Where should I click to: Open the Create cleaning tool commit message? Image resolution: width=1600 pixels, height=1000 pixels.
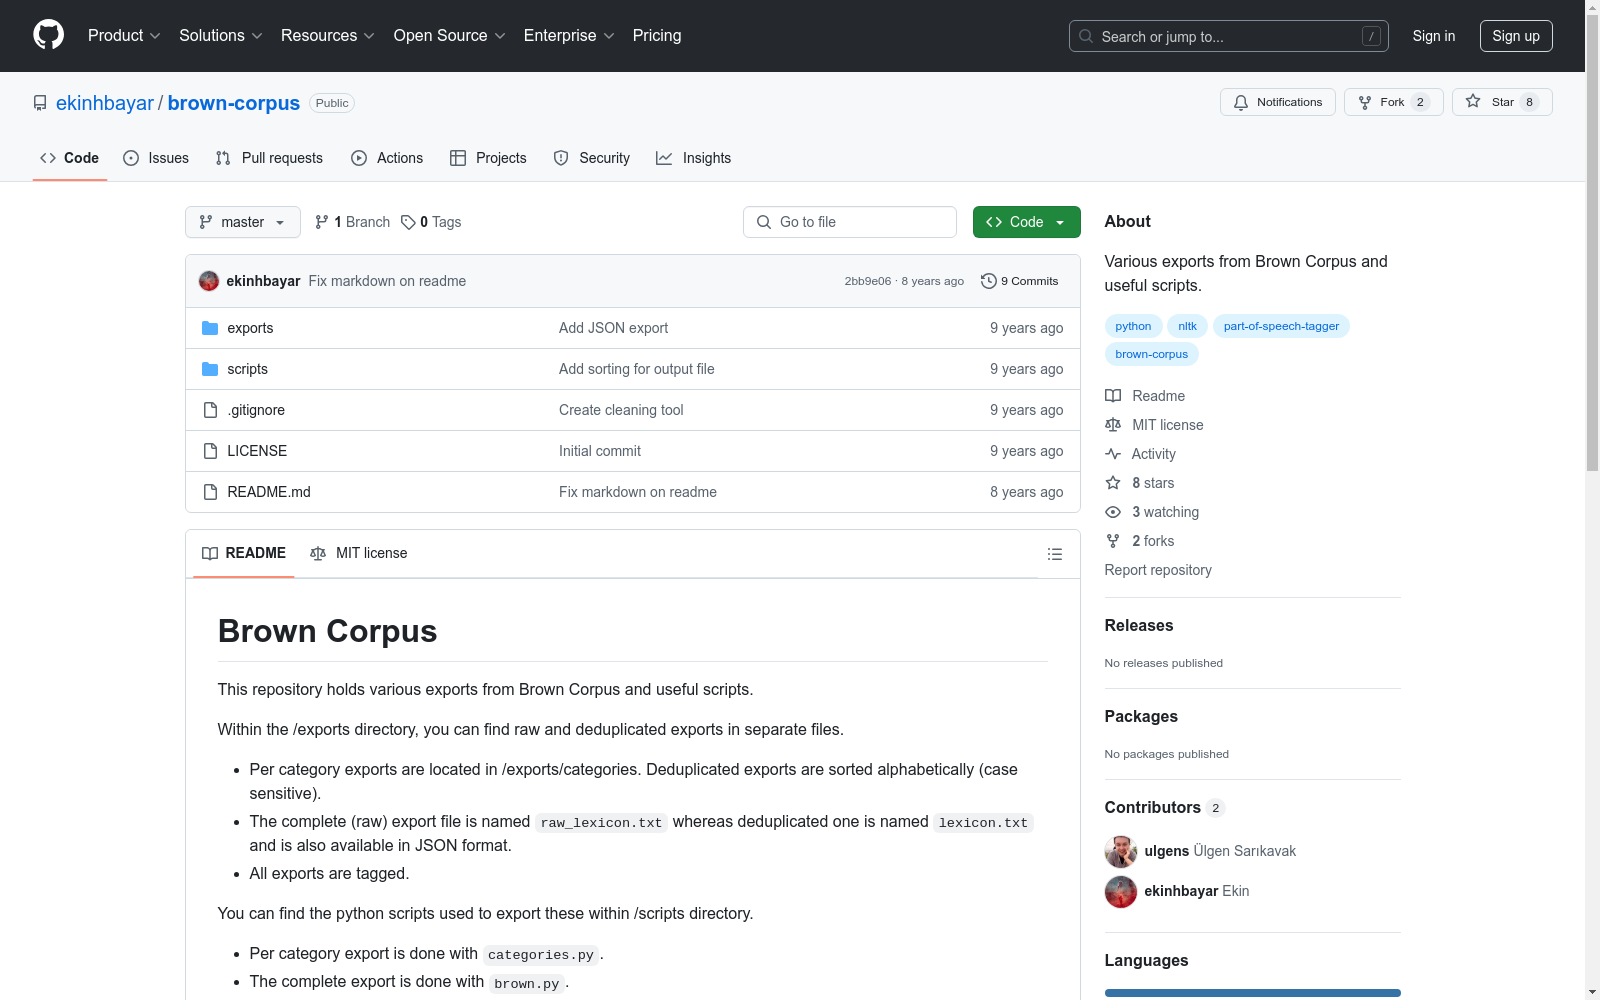coord(621,410)
